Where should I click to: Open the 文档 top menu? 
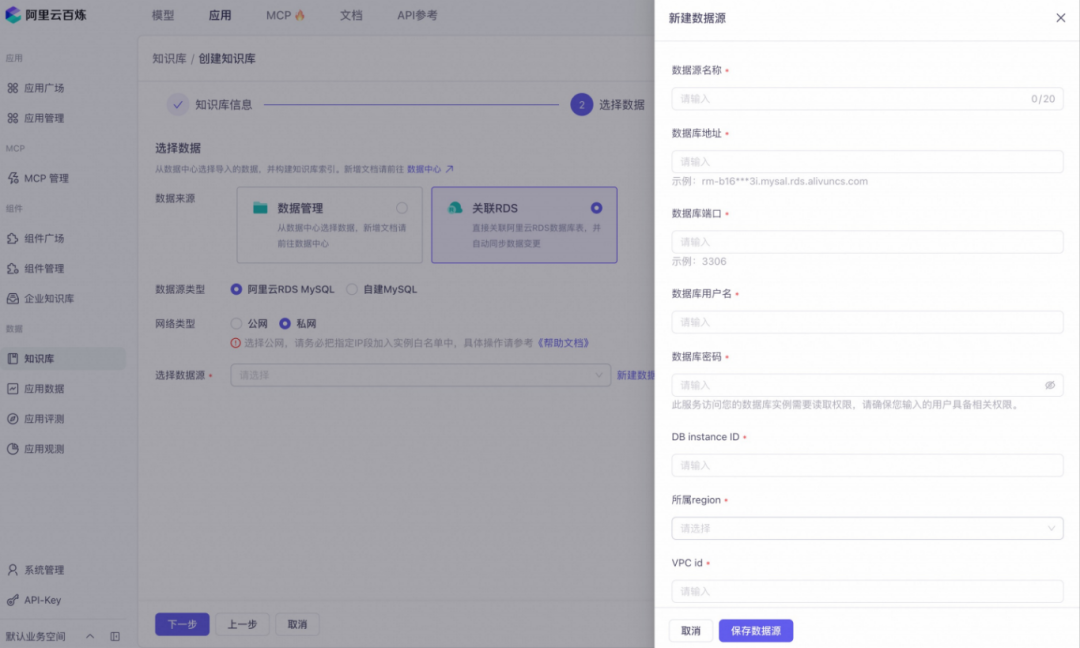[351, 15]
